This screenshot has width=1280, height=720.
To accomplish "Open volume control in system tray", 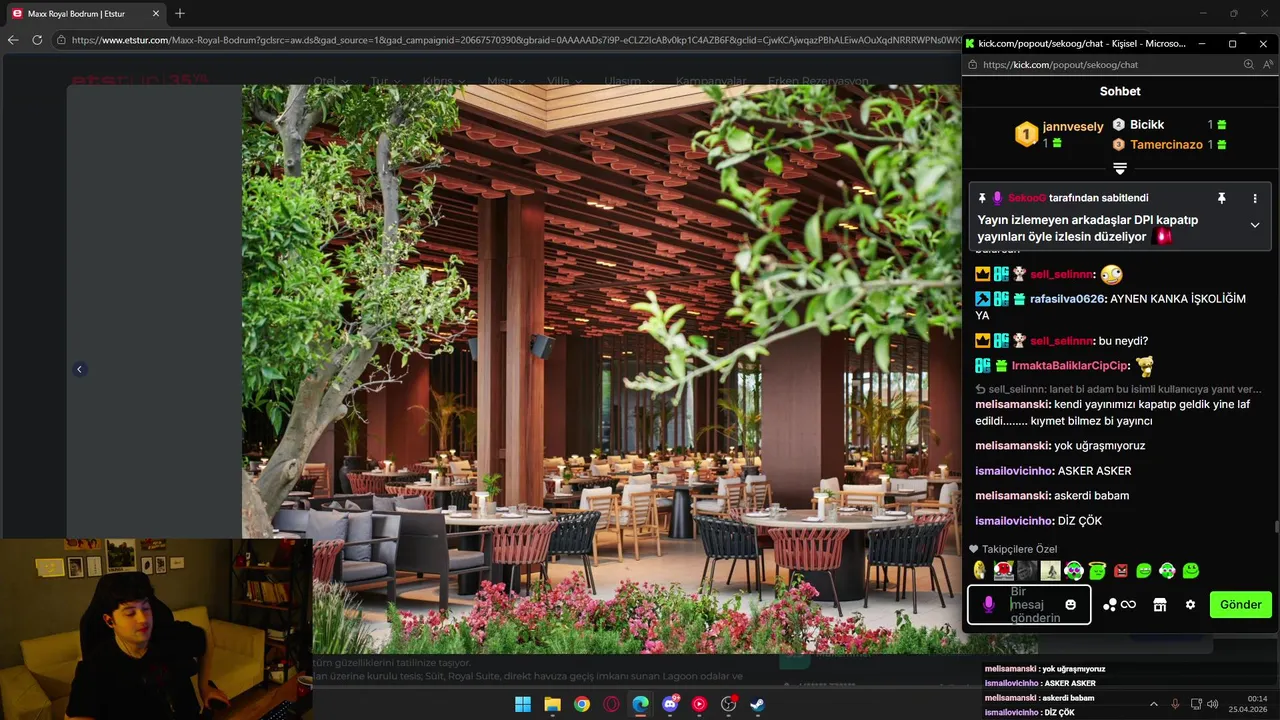I will pyautogui.click(x=1213, y=704).
